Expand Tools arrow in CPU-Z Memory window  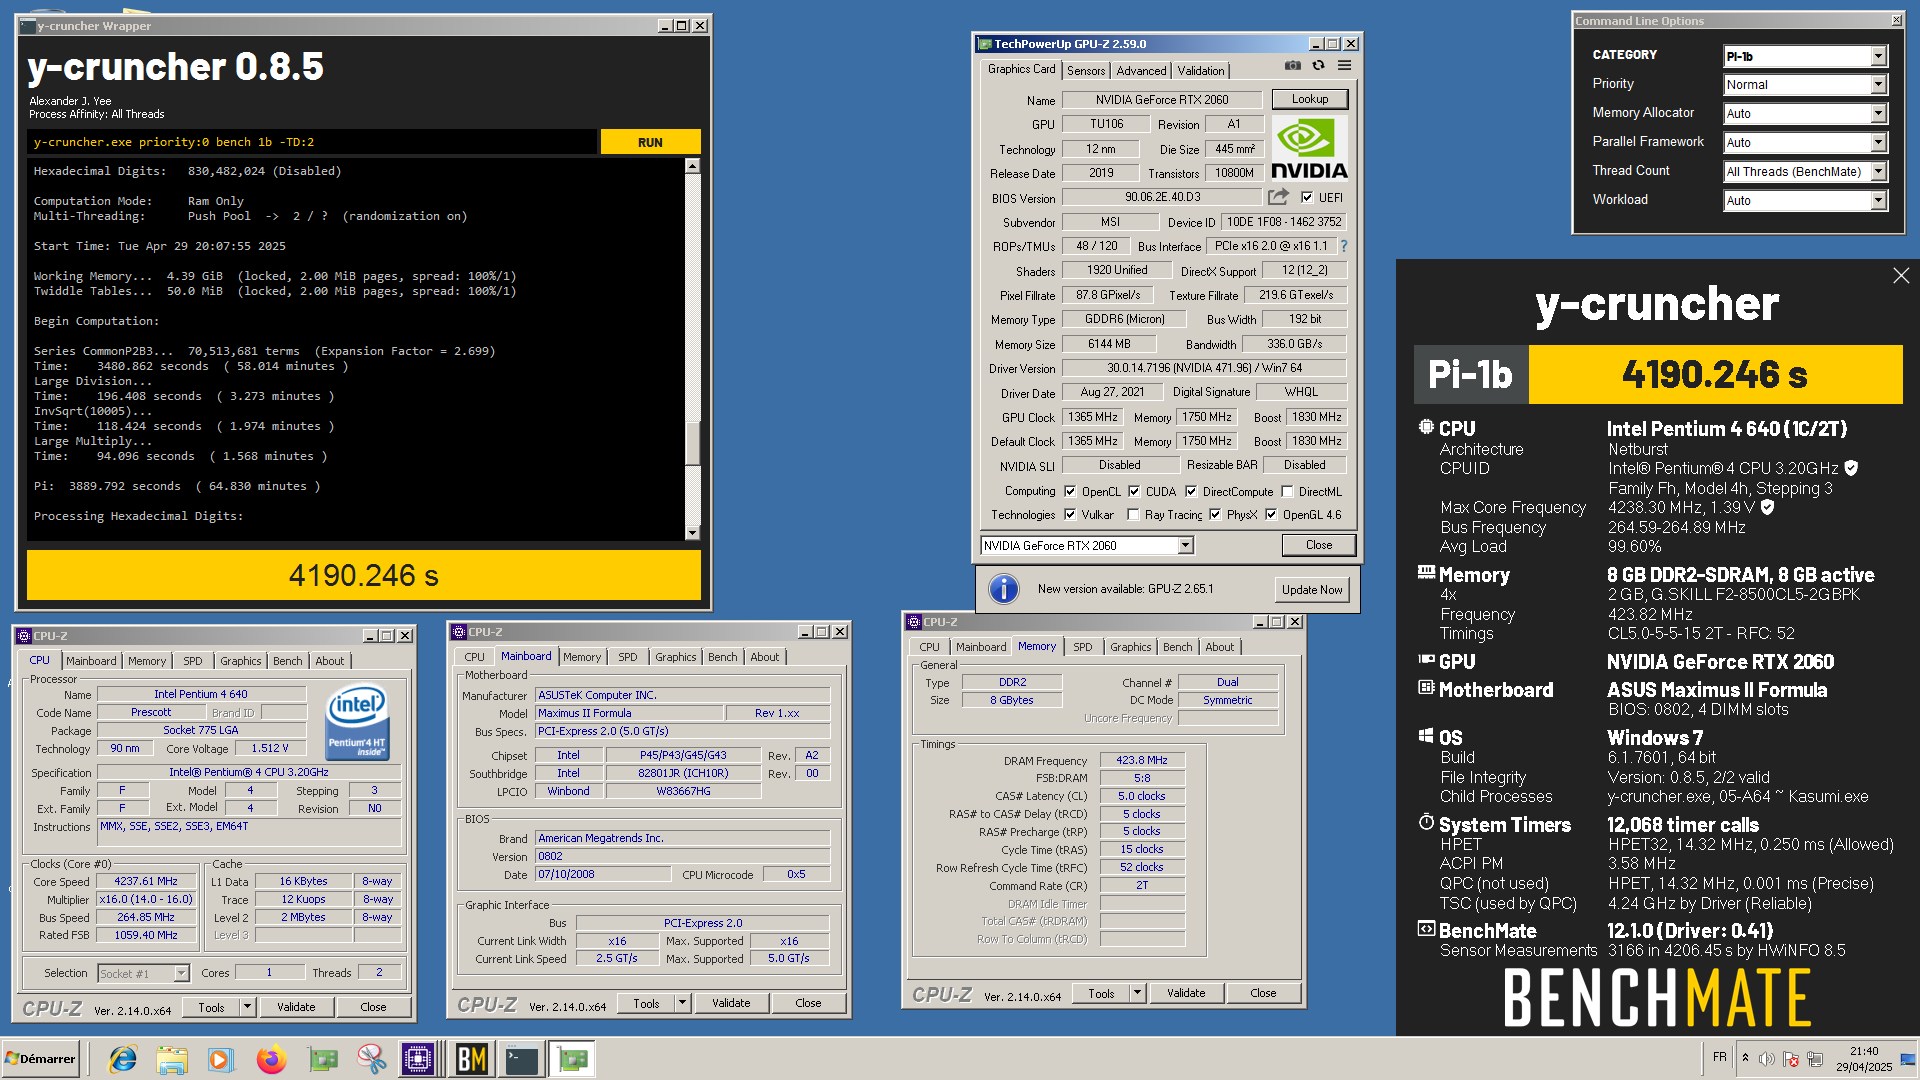pyautogui.click(x=1137, y=993)
